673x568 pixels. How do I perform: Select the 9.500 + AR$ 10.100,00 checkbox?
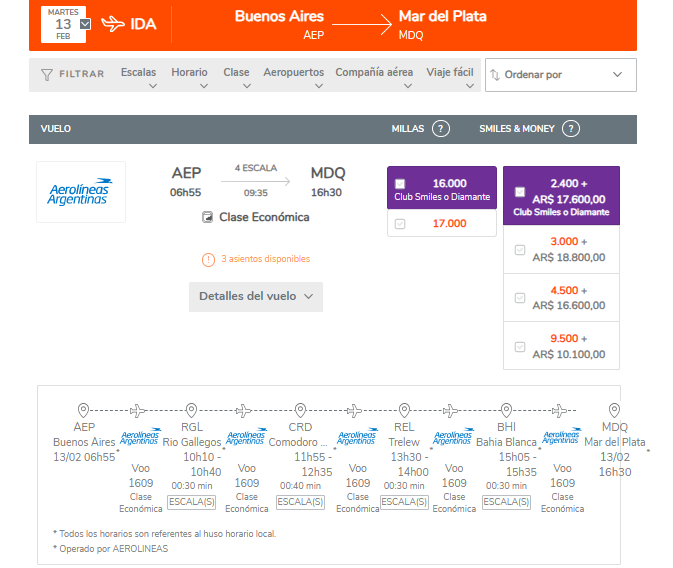520,347
